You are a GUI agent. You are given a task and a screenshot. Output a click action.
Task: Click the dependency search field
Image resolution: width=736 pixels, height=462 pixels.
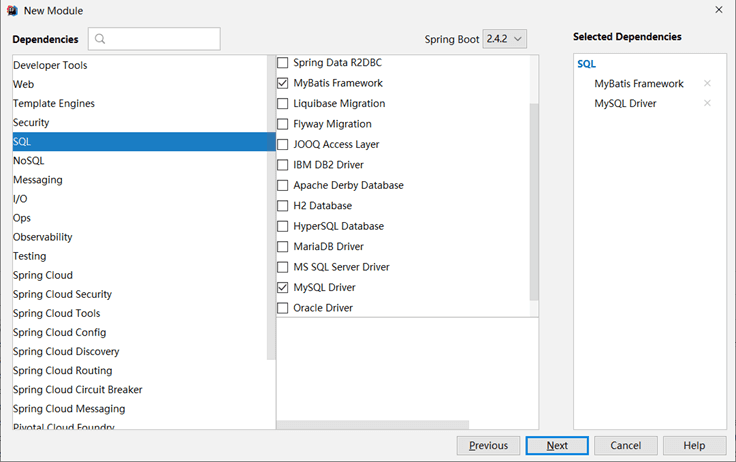[160, 40]
